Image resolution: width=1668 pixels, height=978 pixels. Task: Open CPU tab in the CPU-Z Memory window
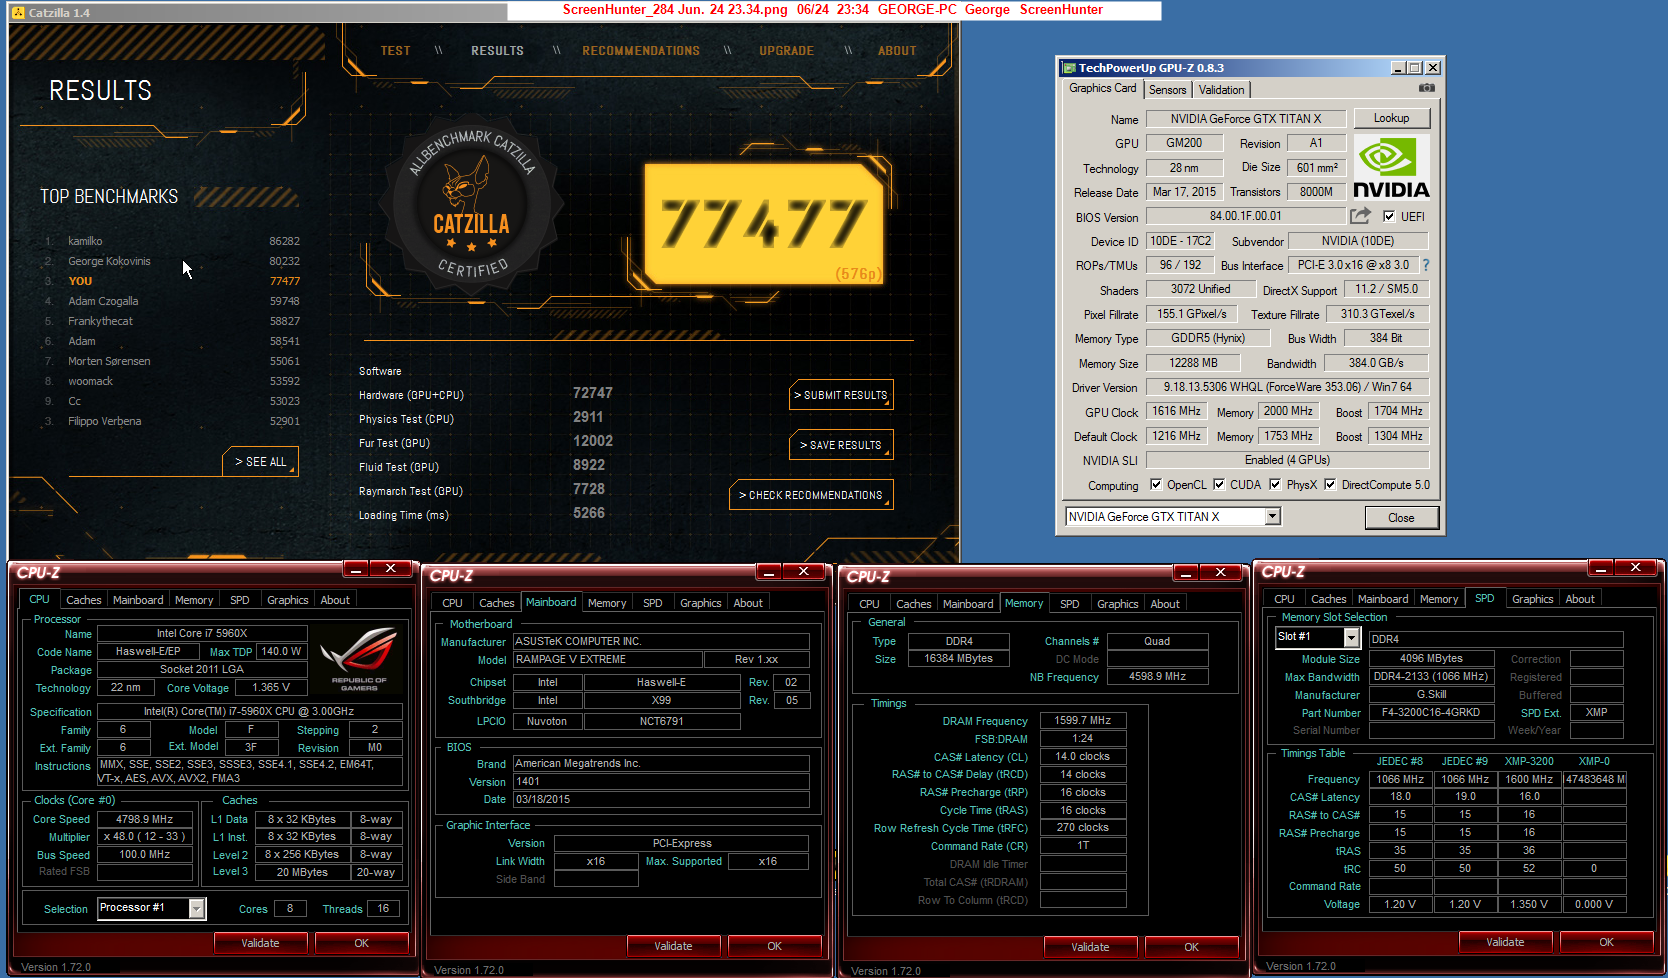(x=869, y=604)
